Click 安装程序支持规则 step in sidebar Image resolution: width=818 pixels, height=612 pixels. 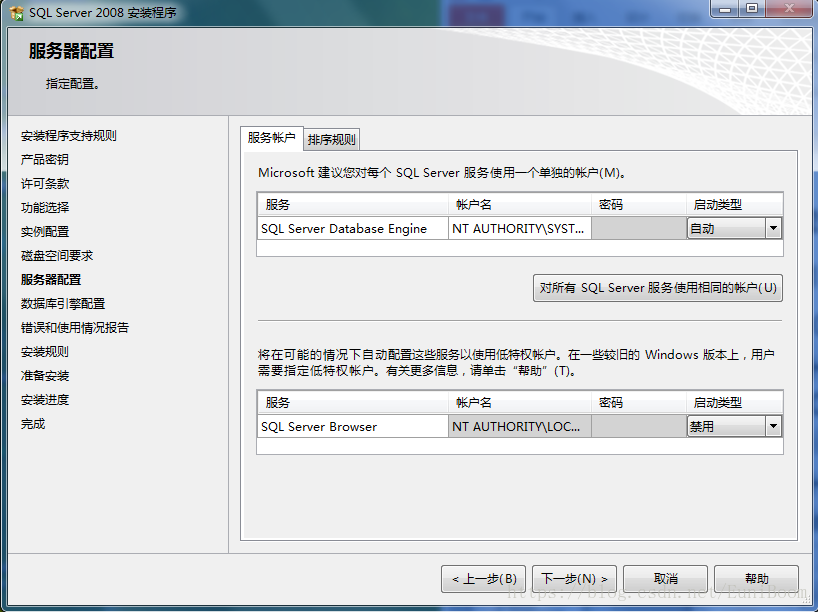click(68, 136)
